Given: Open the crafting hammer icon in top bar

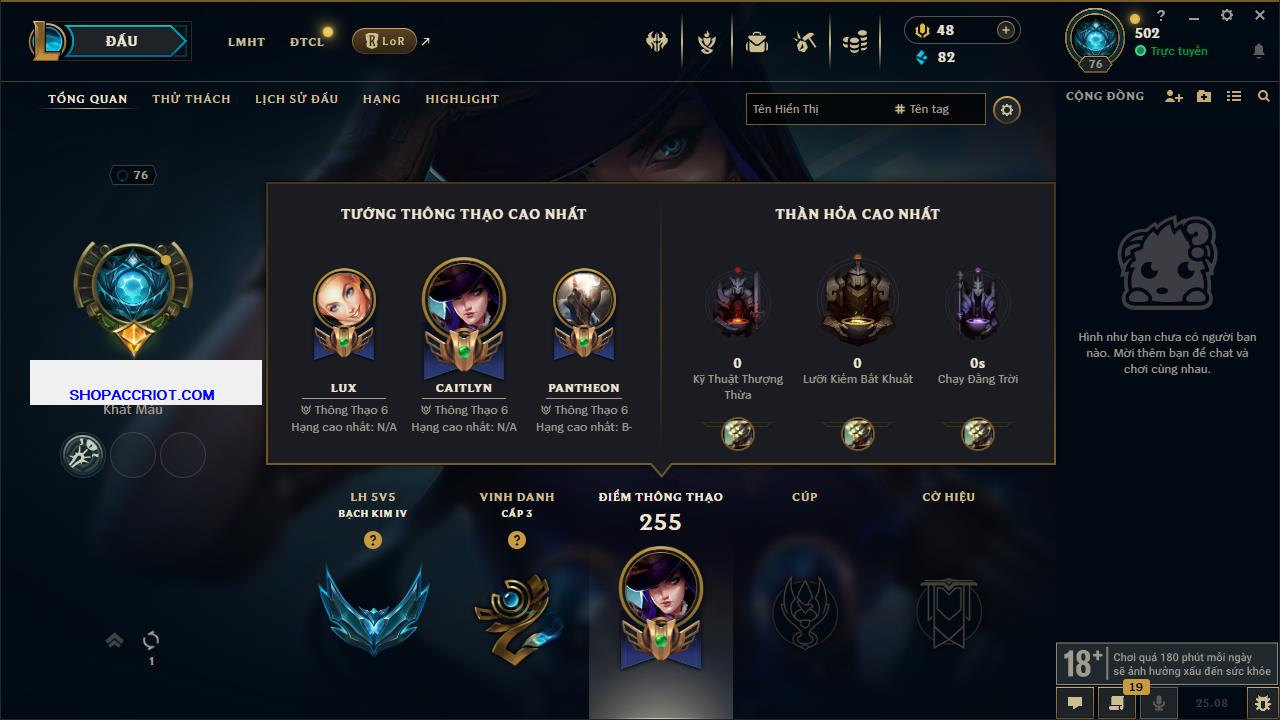Looking at the screenshot, I should (x=805, y=42).
